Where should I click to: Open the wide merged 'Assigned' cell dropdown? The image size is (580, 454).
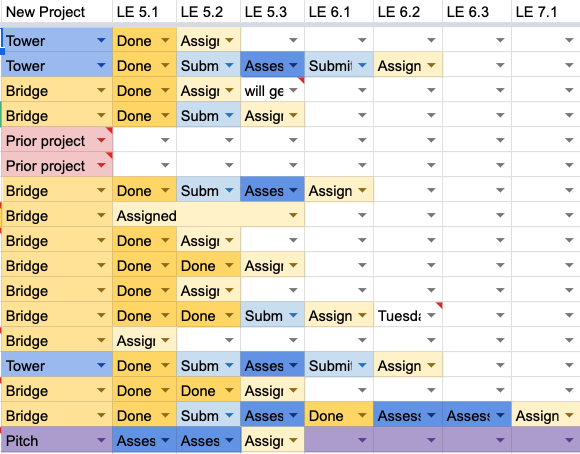(x=293, y=215)
